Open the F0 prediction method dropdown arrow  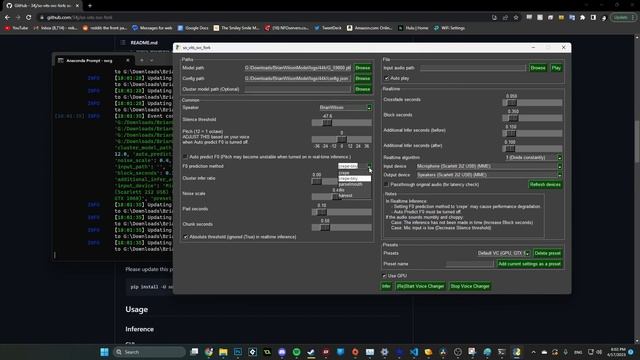pyautogui.click(x=369, y=166)
